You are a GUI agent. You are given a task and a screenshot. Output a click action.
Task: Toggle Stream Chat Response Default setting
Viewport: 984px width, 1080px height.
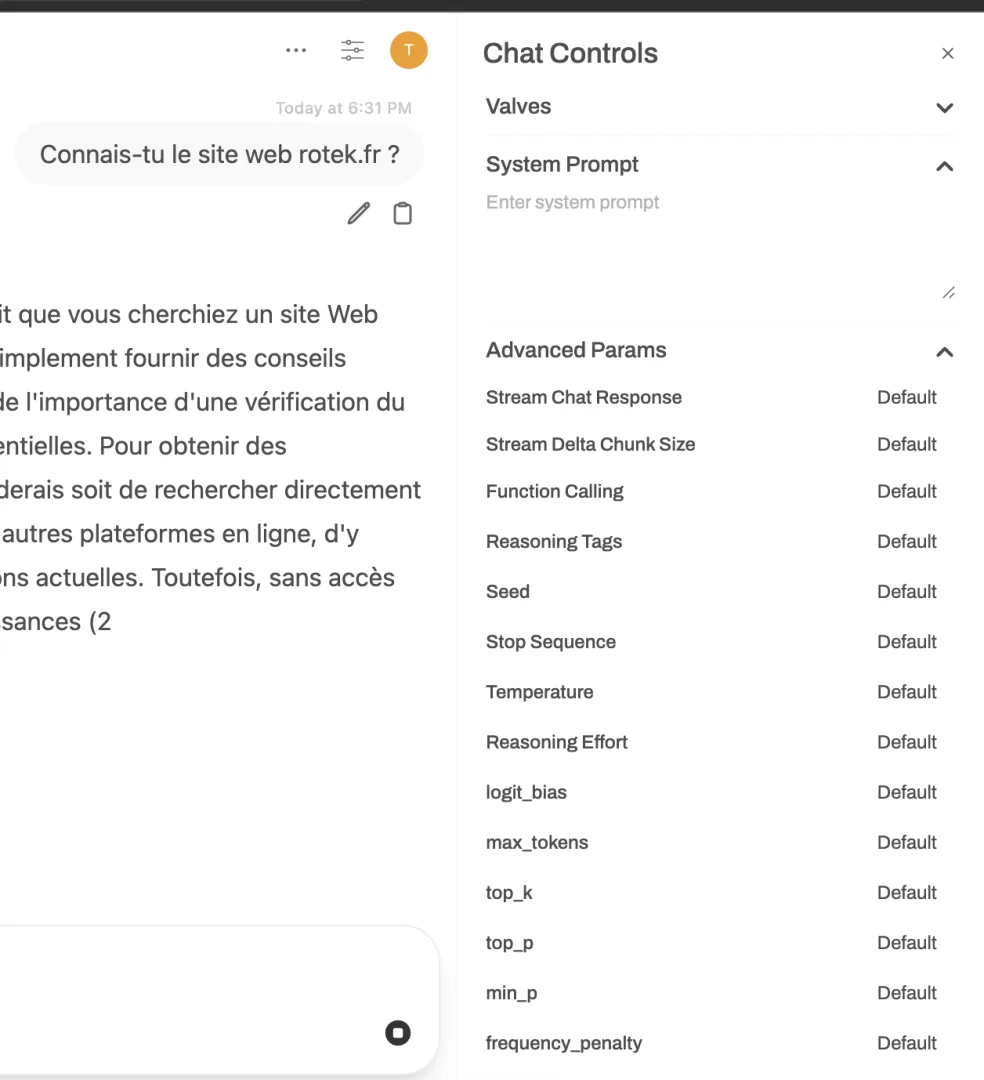click(x=906, y=397)
